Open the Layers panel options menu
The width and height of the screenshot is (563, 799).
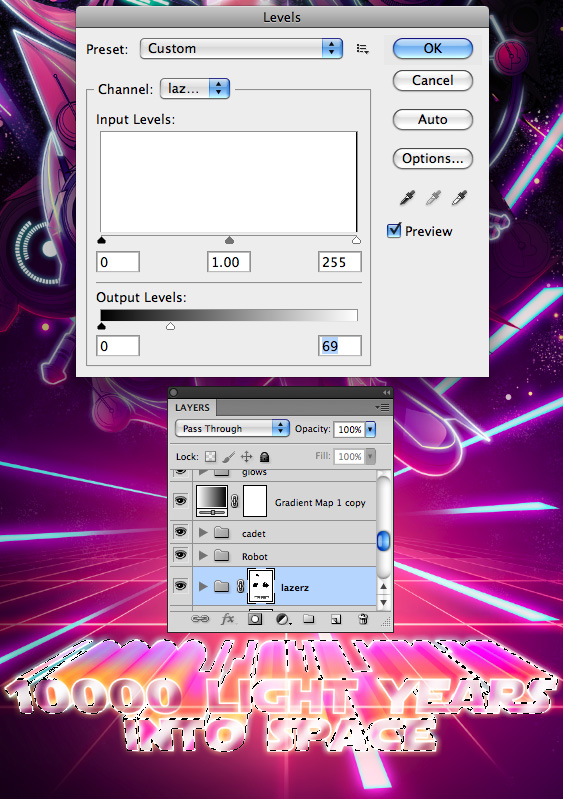click(382, 407)
